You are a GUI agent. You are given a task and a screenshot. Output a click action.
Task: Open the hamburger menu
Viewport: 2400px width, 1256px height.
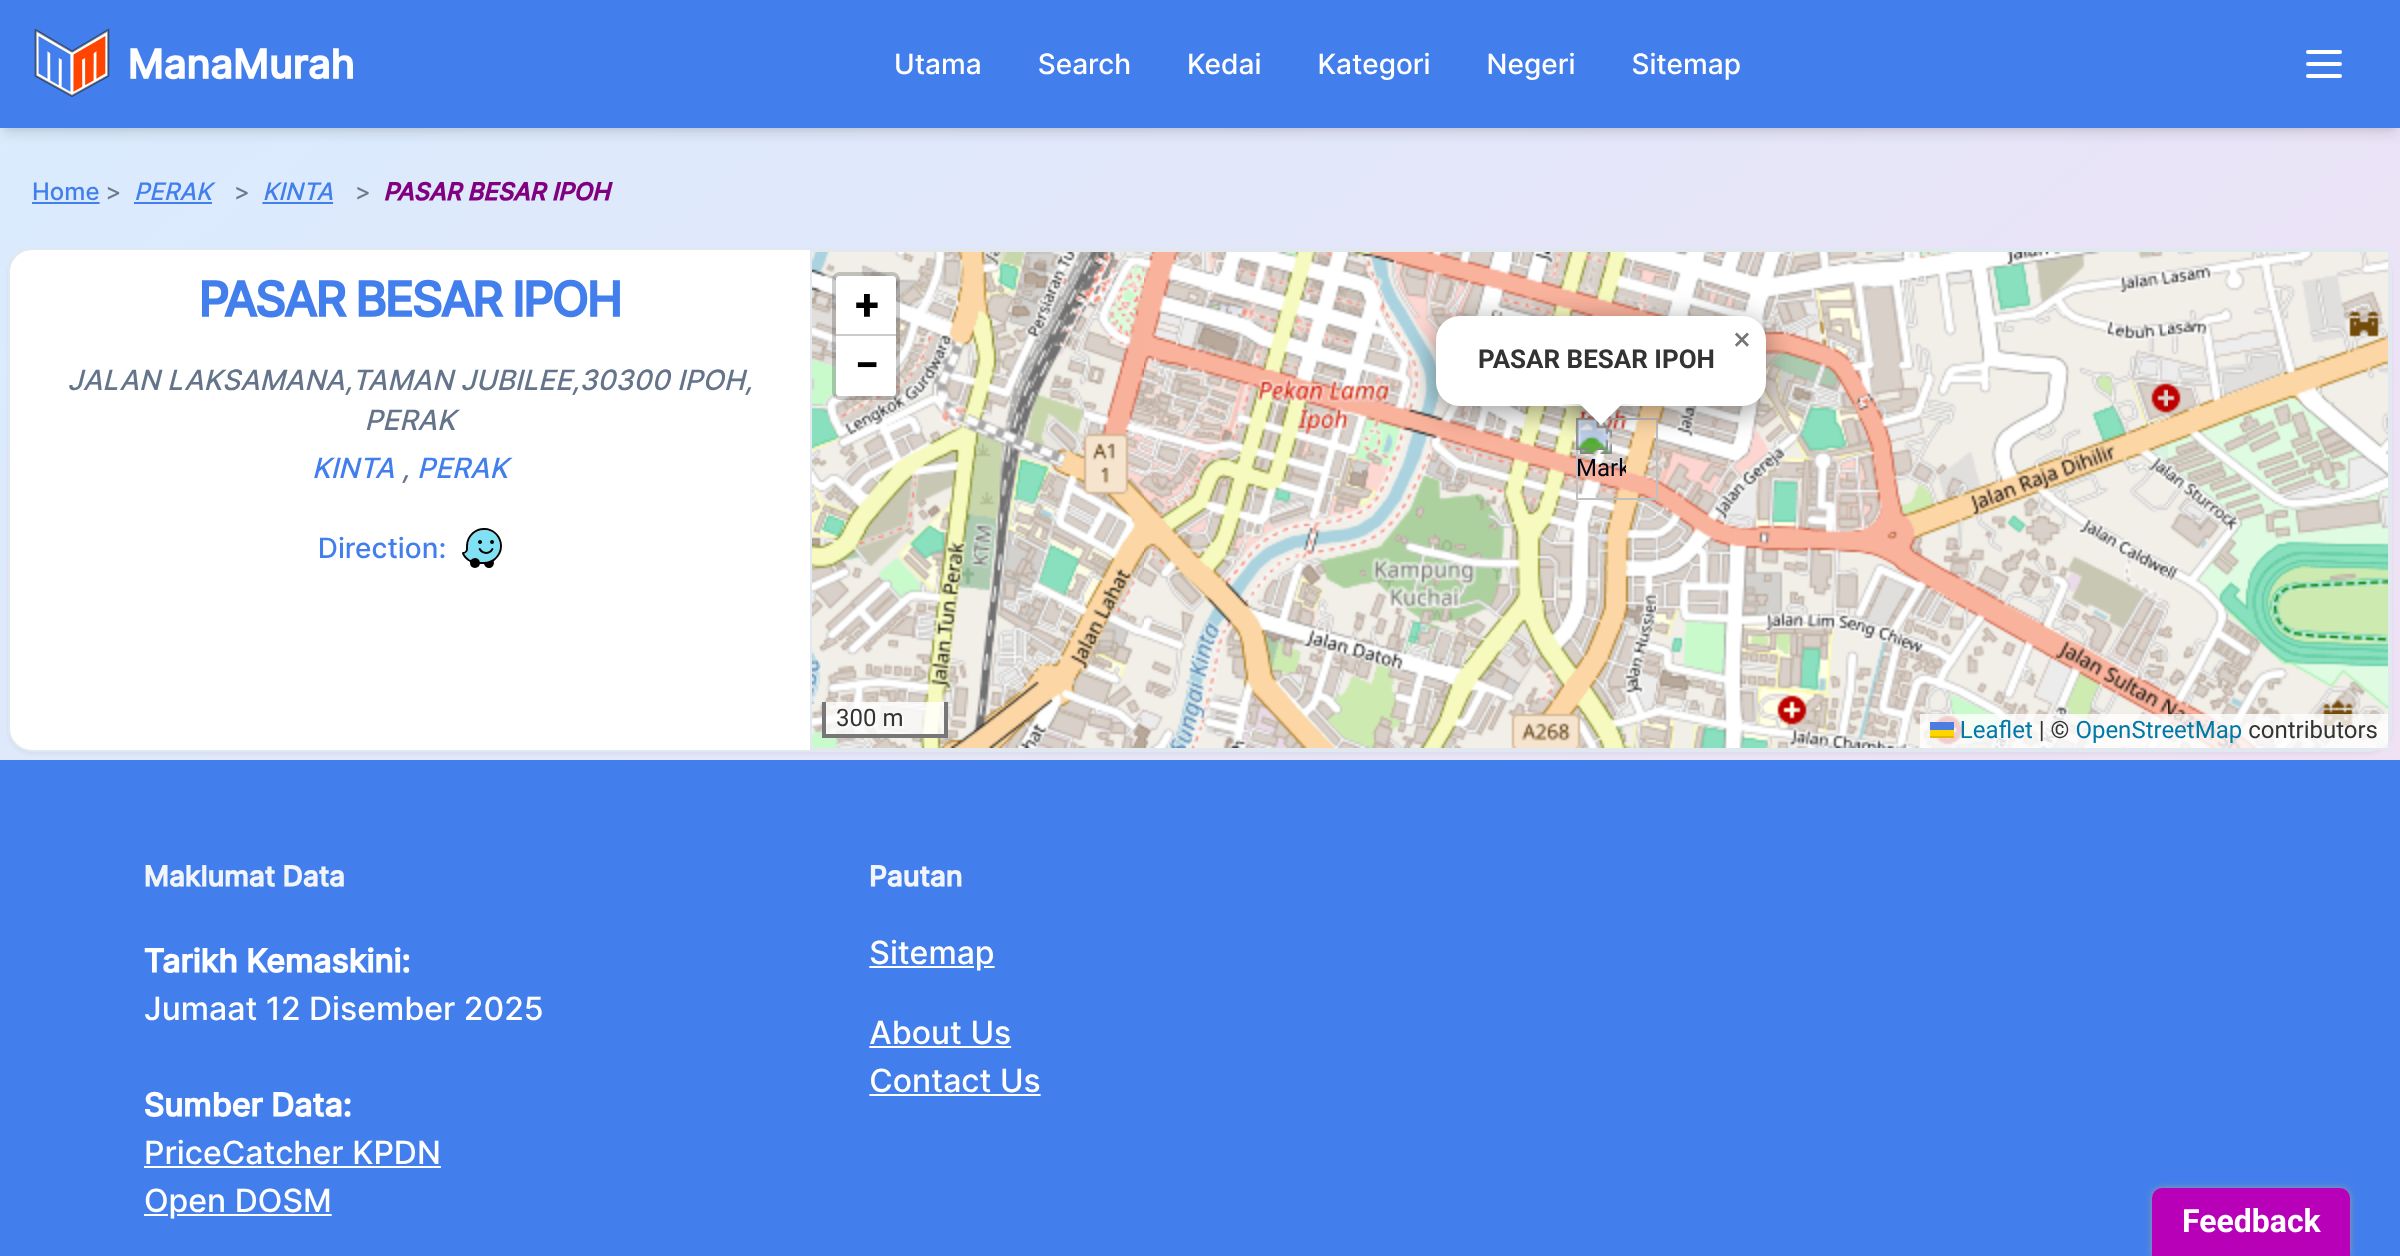(2323, 64)
